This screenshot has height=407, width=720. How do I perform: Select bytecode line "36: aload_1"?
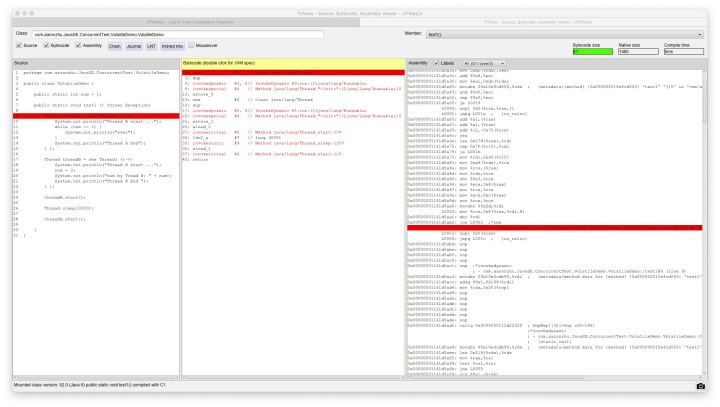(x=293, y=148)
